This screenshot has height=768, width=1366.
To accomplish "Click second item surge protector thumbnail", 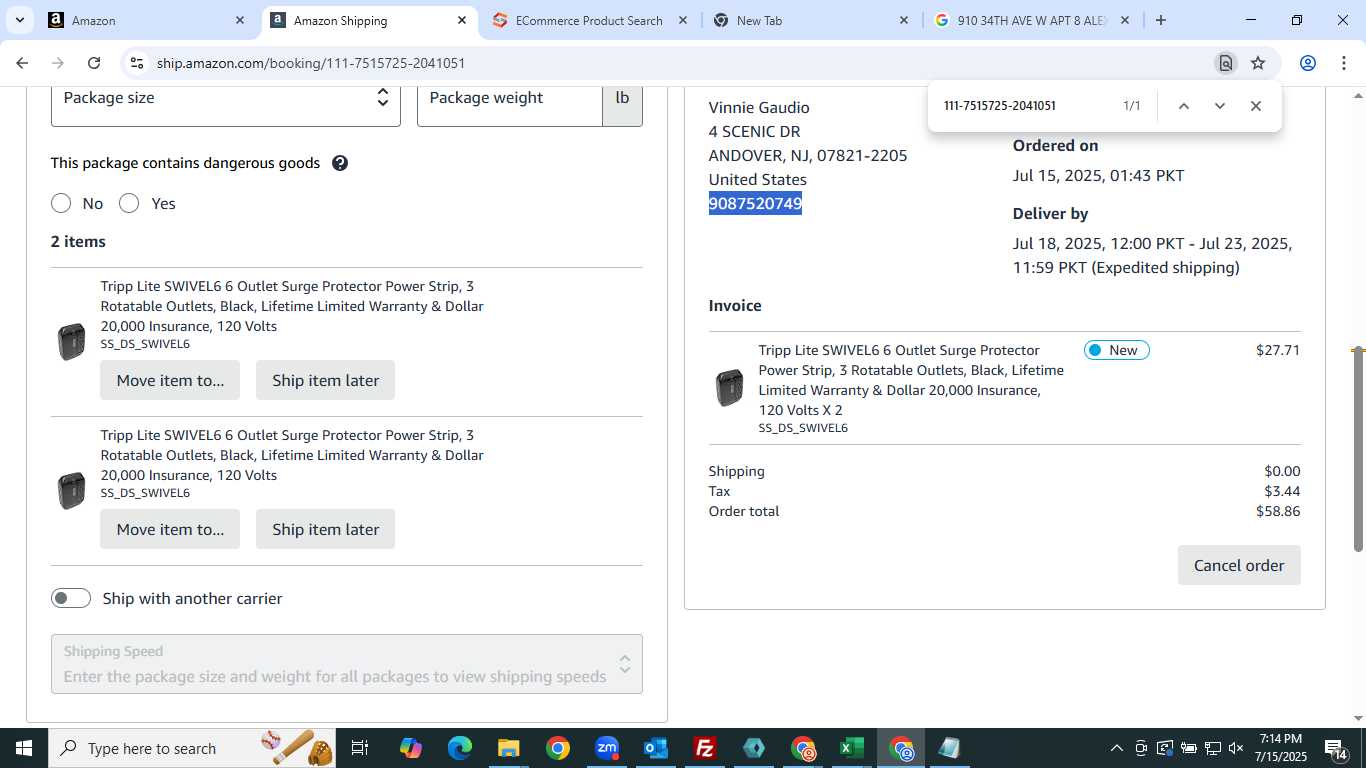I will pos(72,491).
